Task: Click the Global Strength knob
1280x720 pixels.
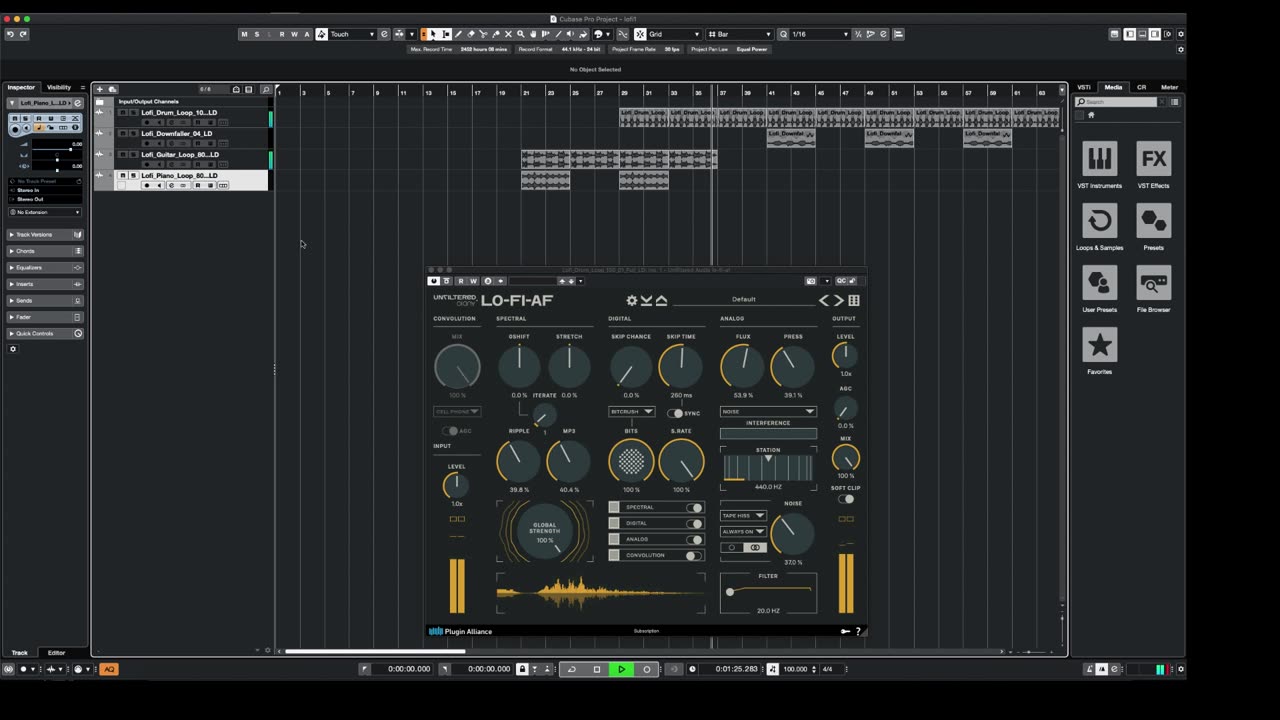Action: (544, 532)
